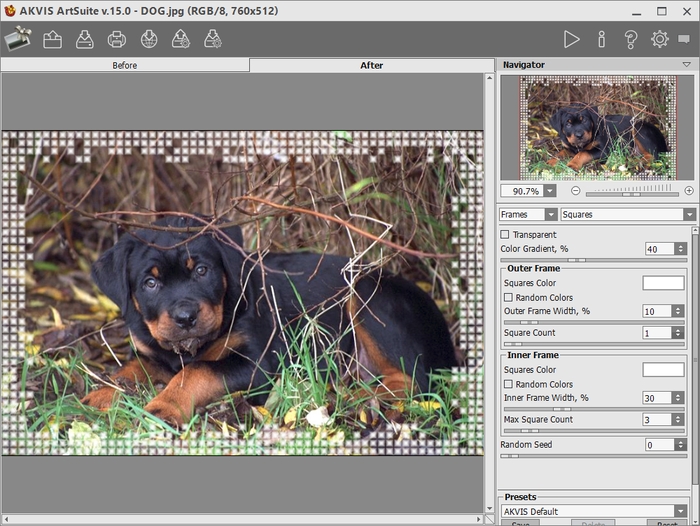Viewport: 700px width, 526px height.
Task: Open an image file from toolbar
Action: [x=52, y=39]
